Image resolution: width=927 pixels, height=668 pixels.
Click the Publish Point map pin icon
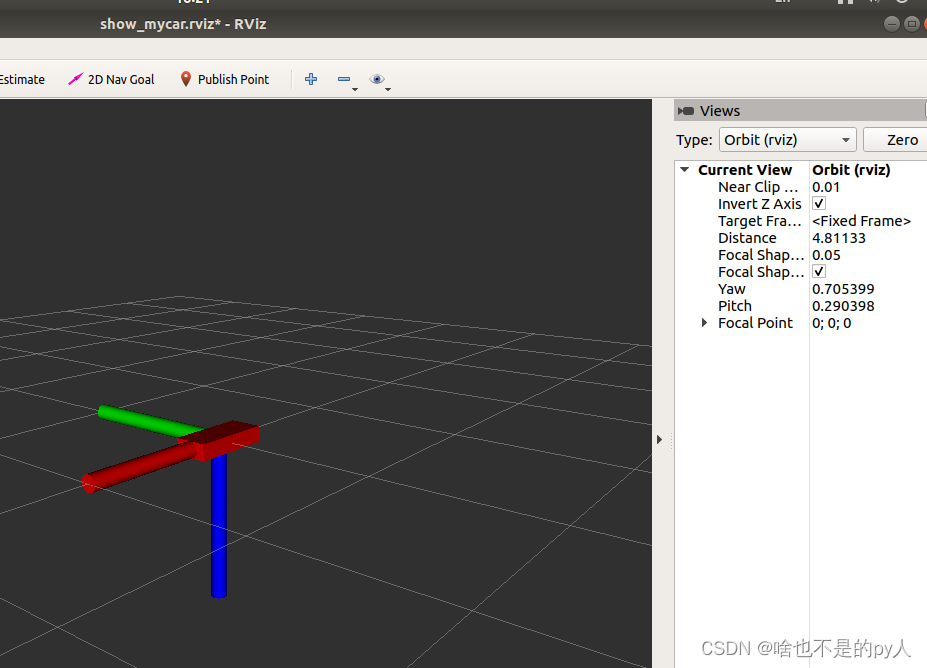pos(186,79)
